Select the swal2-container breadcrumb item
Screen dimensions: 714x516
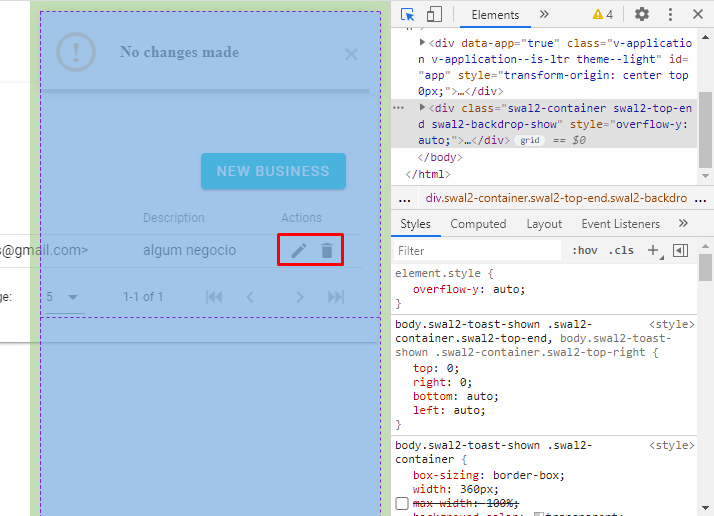tap(556, 198)
